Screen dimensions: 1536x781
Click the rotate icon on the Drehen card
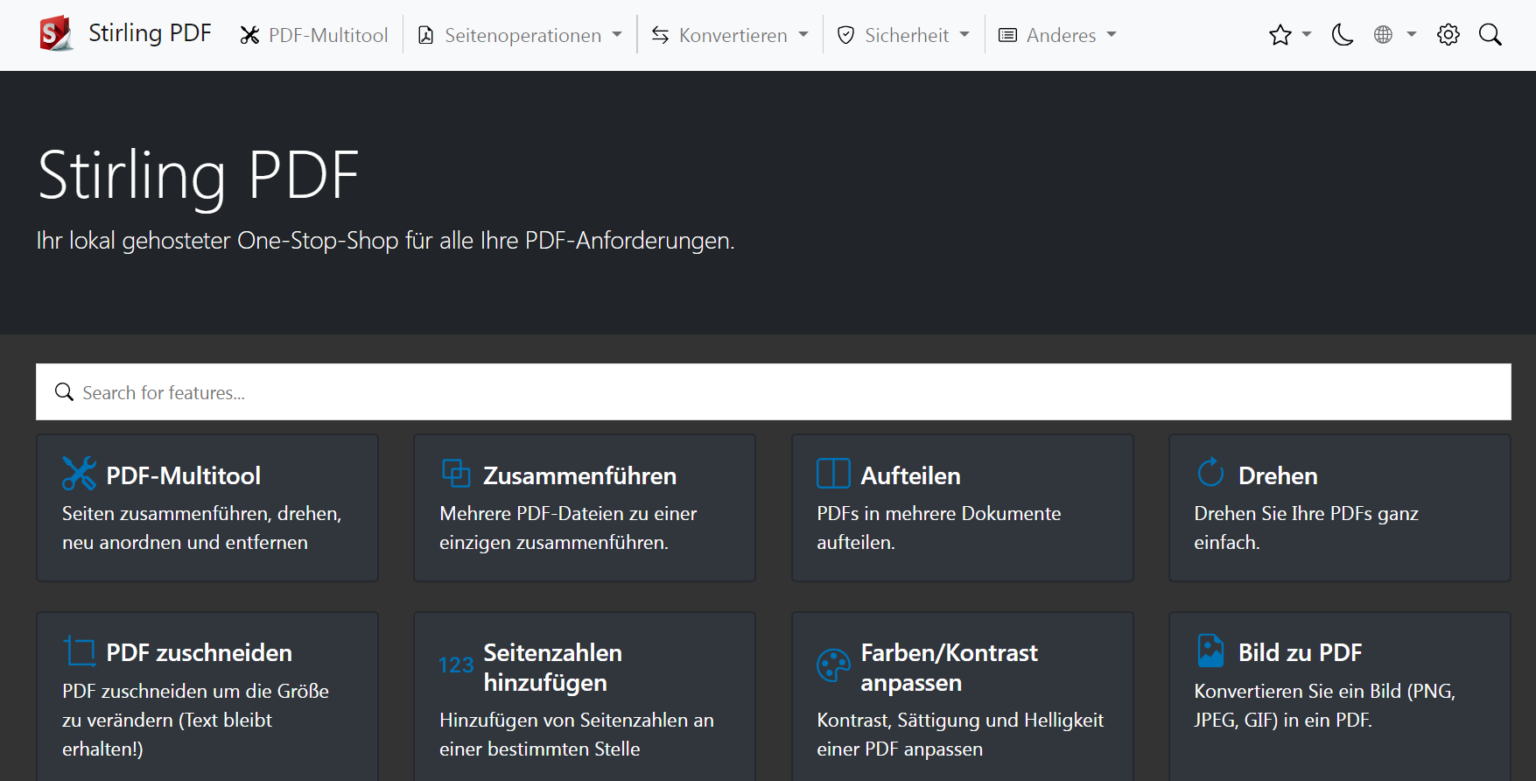tap(1210, 474)
